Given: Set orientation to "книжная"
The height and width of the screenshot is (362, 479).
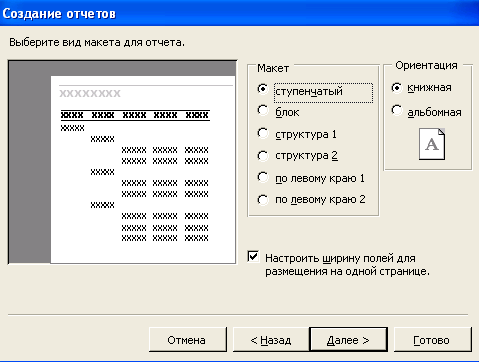Looking at the screenshot, I should [x=397, y=88].
